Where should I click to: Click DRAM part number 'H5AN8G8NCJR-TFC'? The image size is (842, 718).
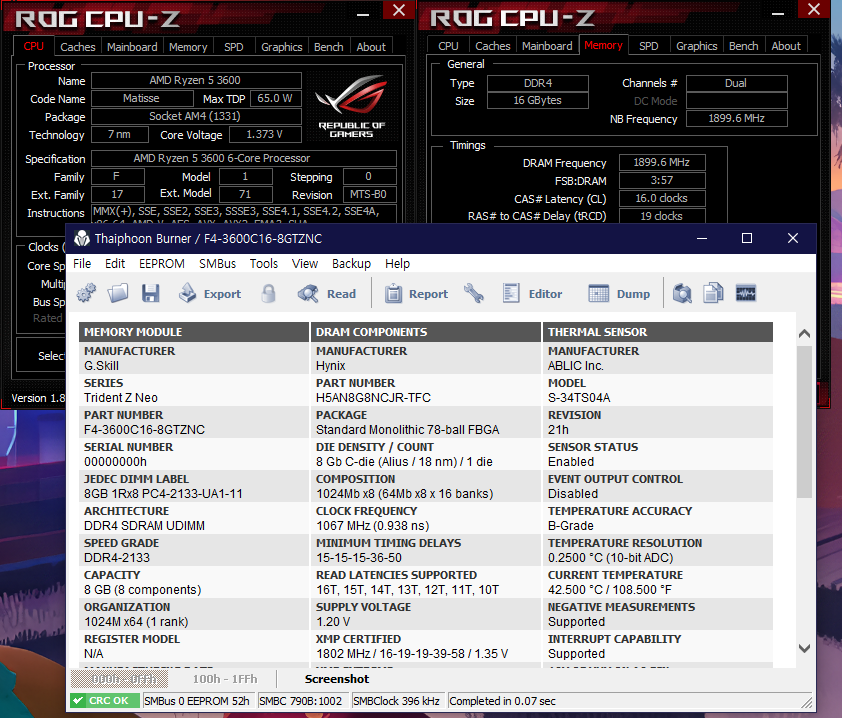point(373,398)
